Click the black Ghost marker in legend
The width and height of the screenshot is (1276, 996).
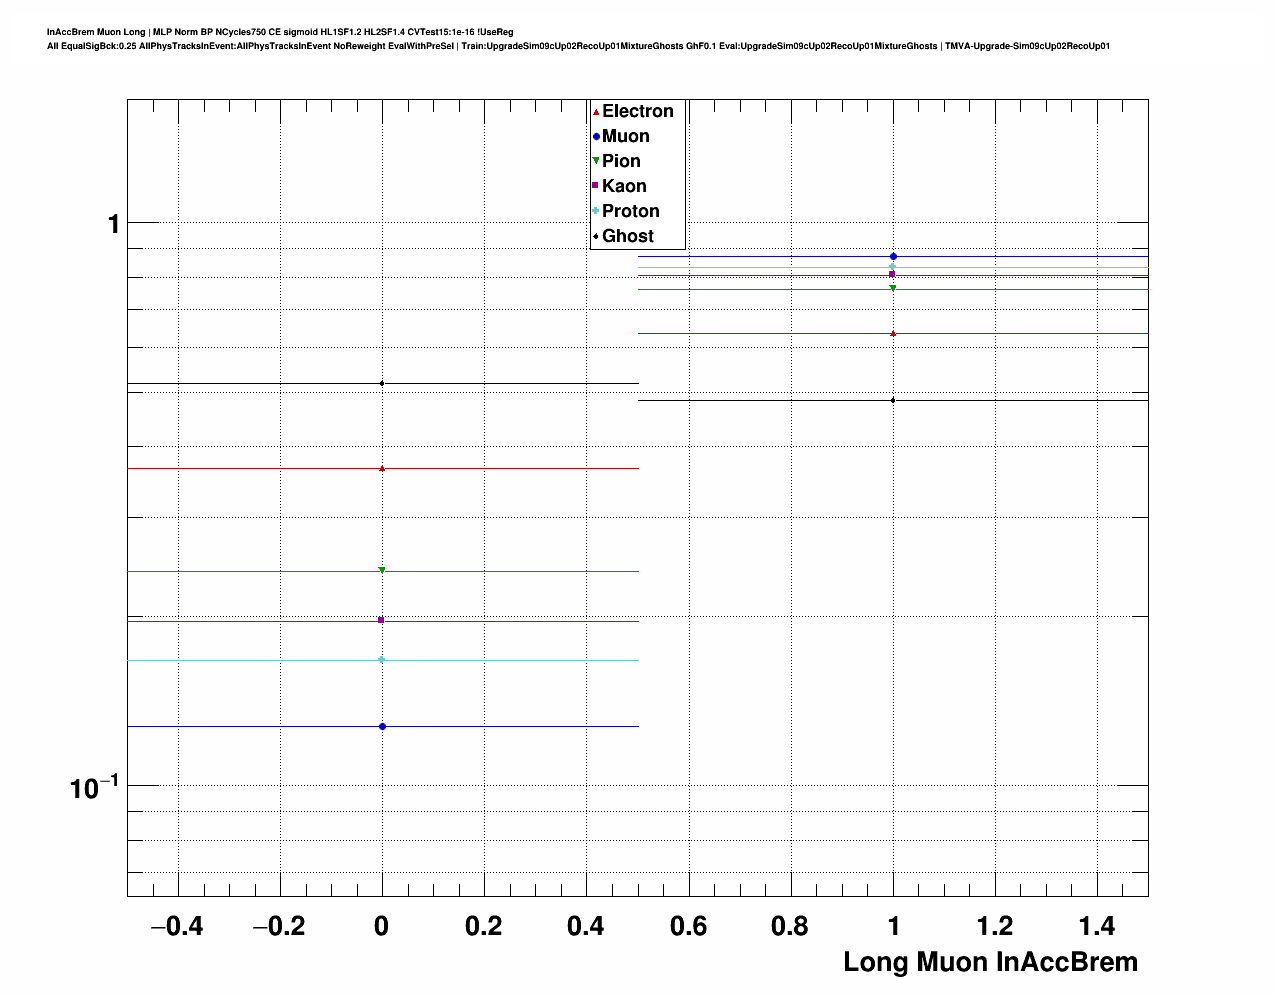[x=596, y=236]
